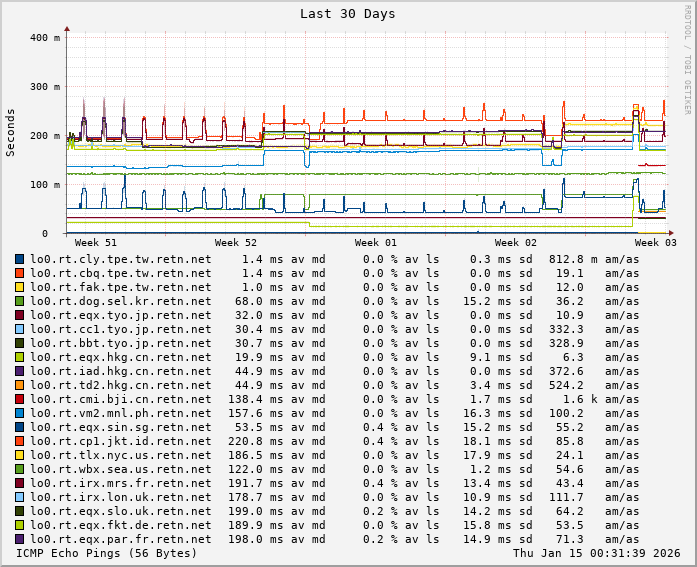Click the lo0.rt.wbx.sea.us.retn.net legend swatch
The image size is (697, 567).
20,469
